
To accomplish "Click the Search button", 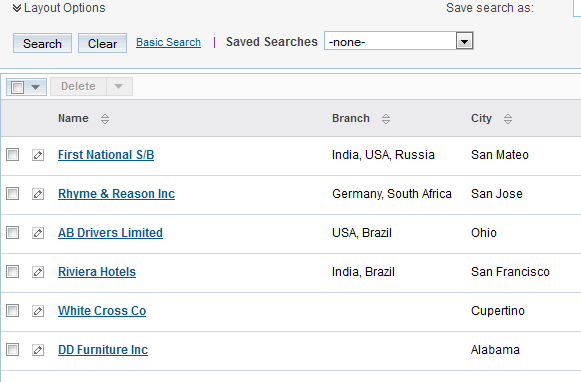I will coord(42,43).
